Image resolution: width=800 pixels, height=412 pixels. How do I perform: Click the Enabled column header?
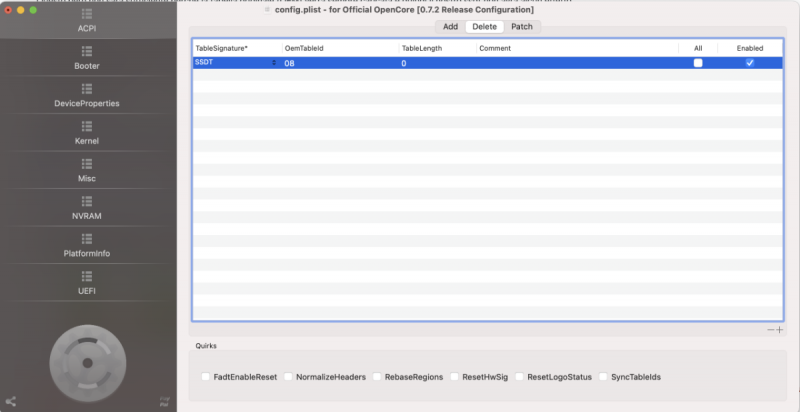click(x=750, y=48)
